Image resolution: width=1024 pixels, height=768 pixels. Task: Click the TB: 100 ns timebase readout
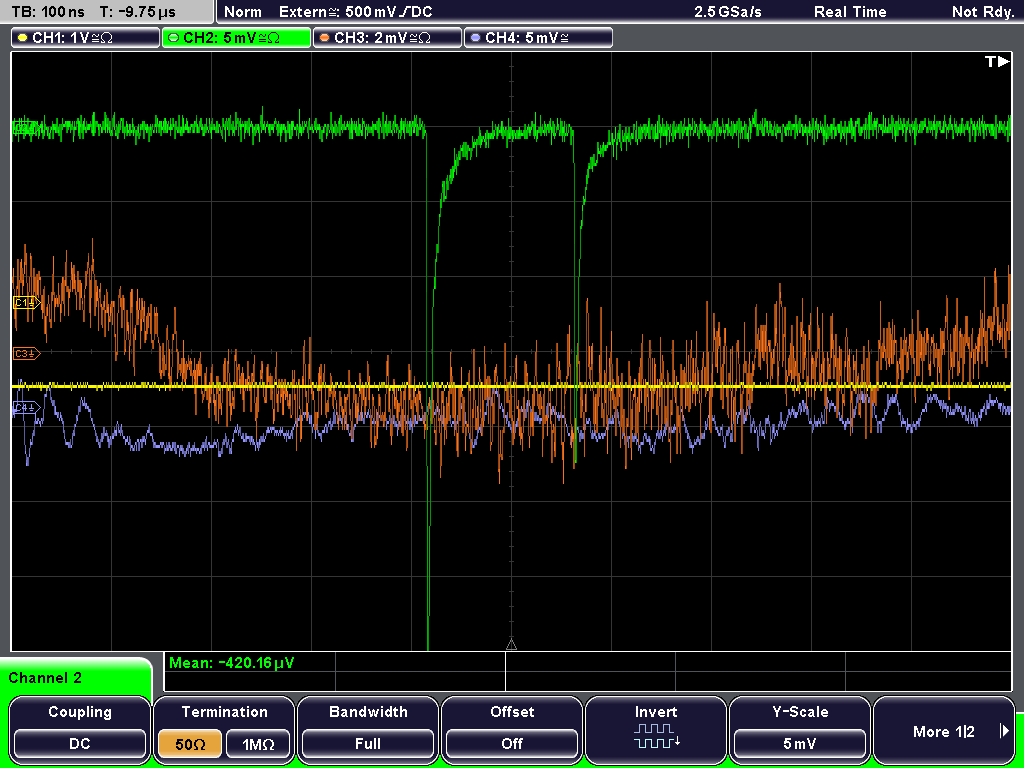[x=48, y=12]
